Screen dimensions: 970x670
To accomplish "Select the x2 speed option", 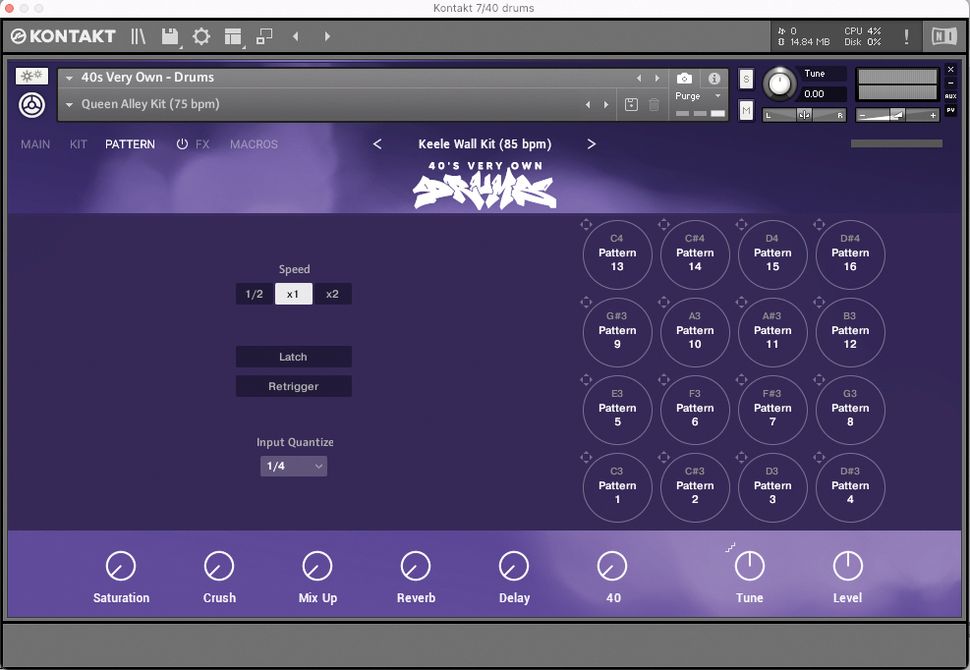I will coord(332,294).
